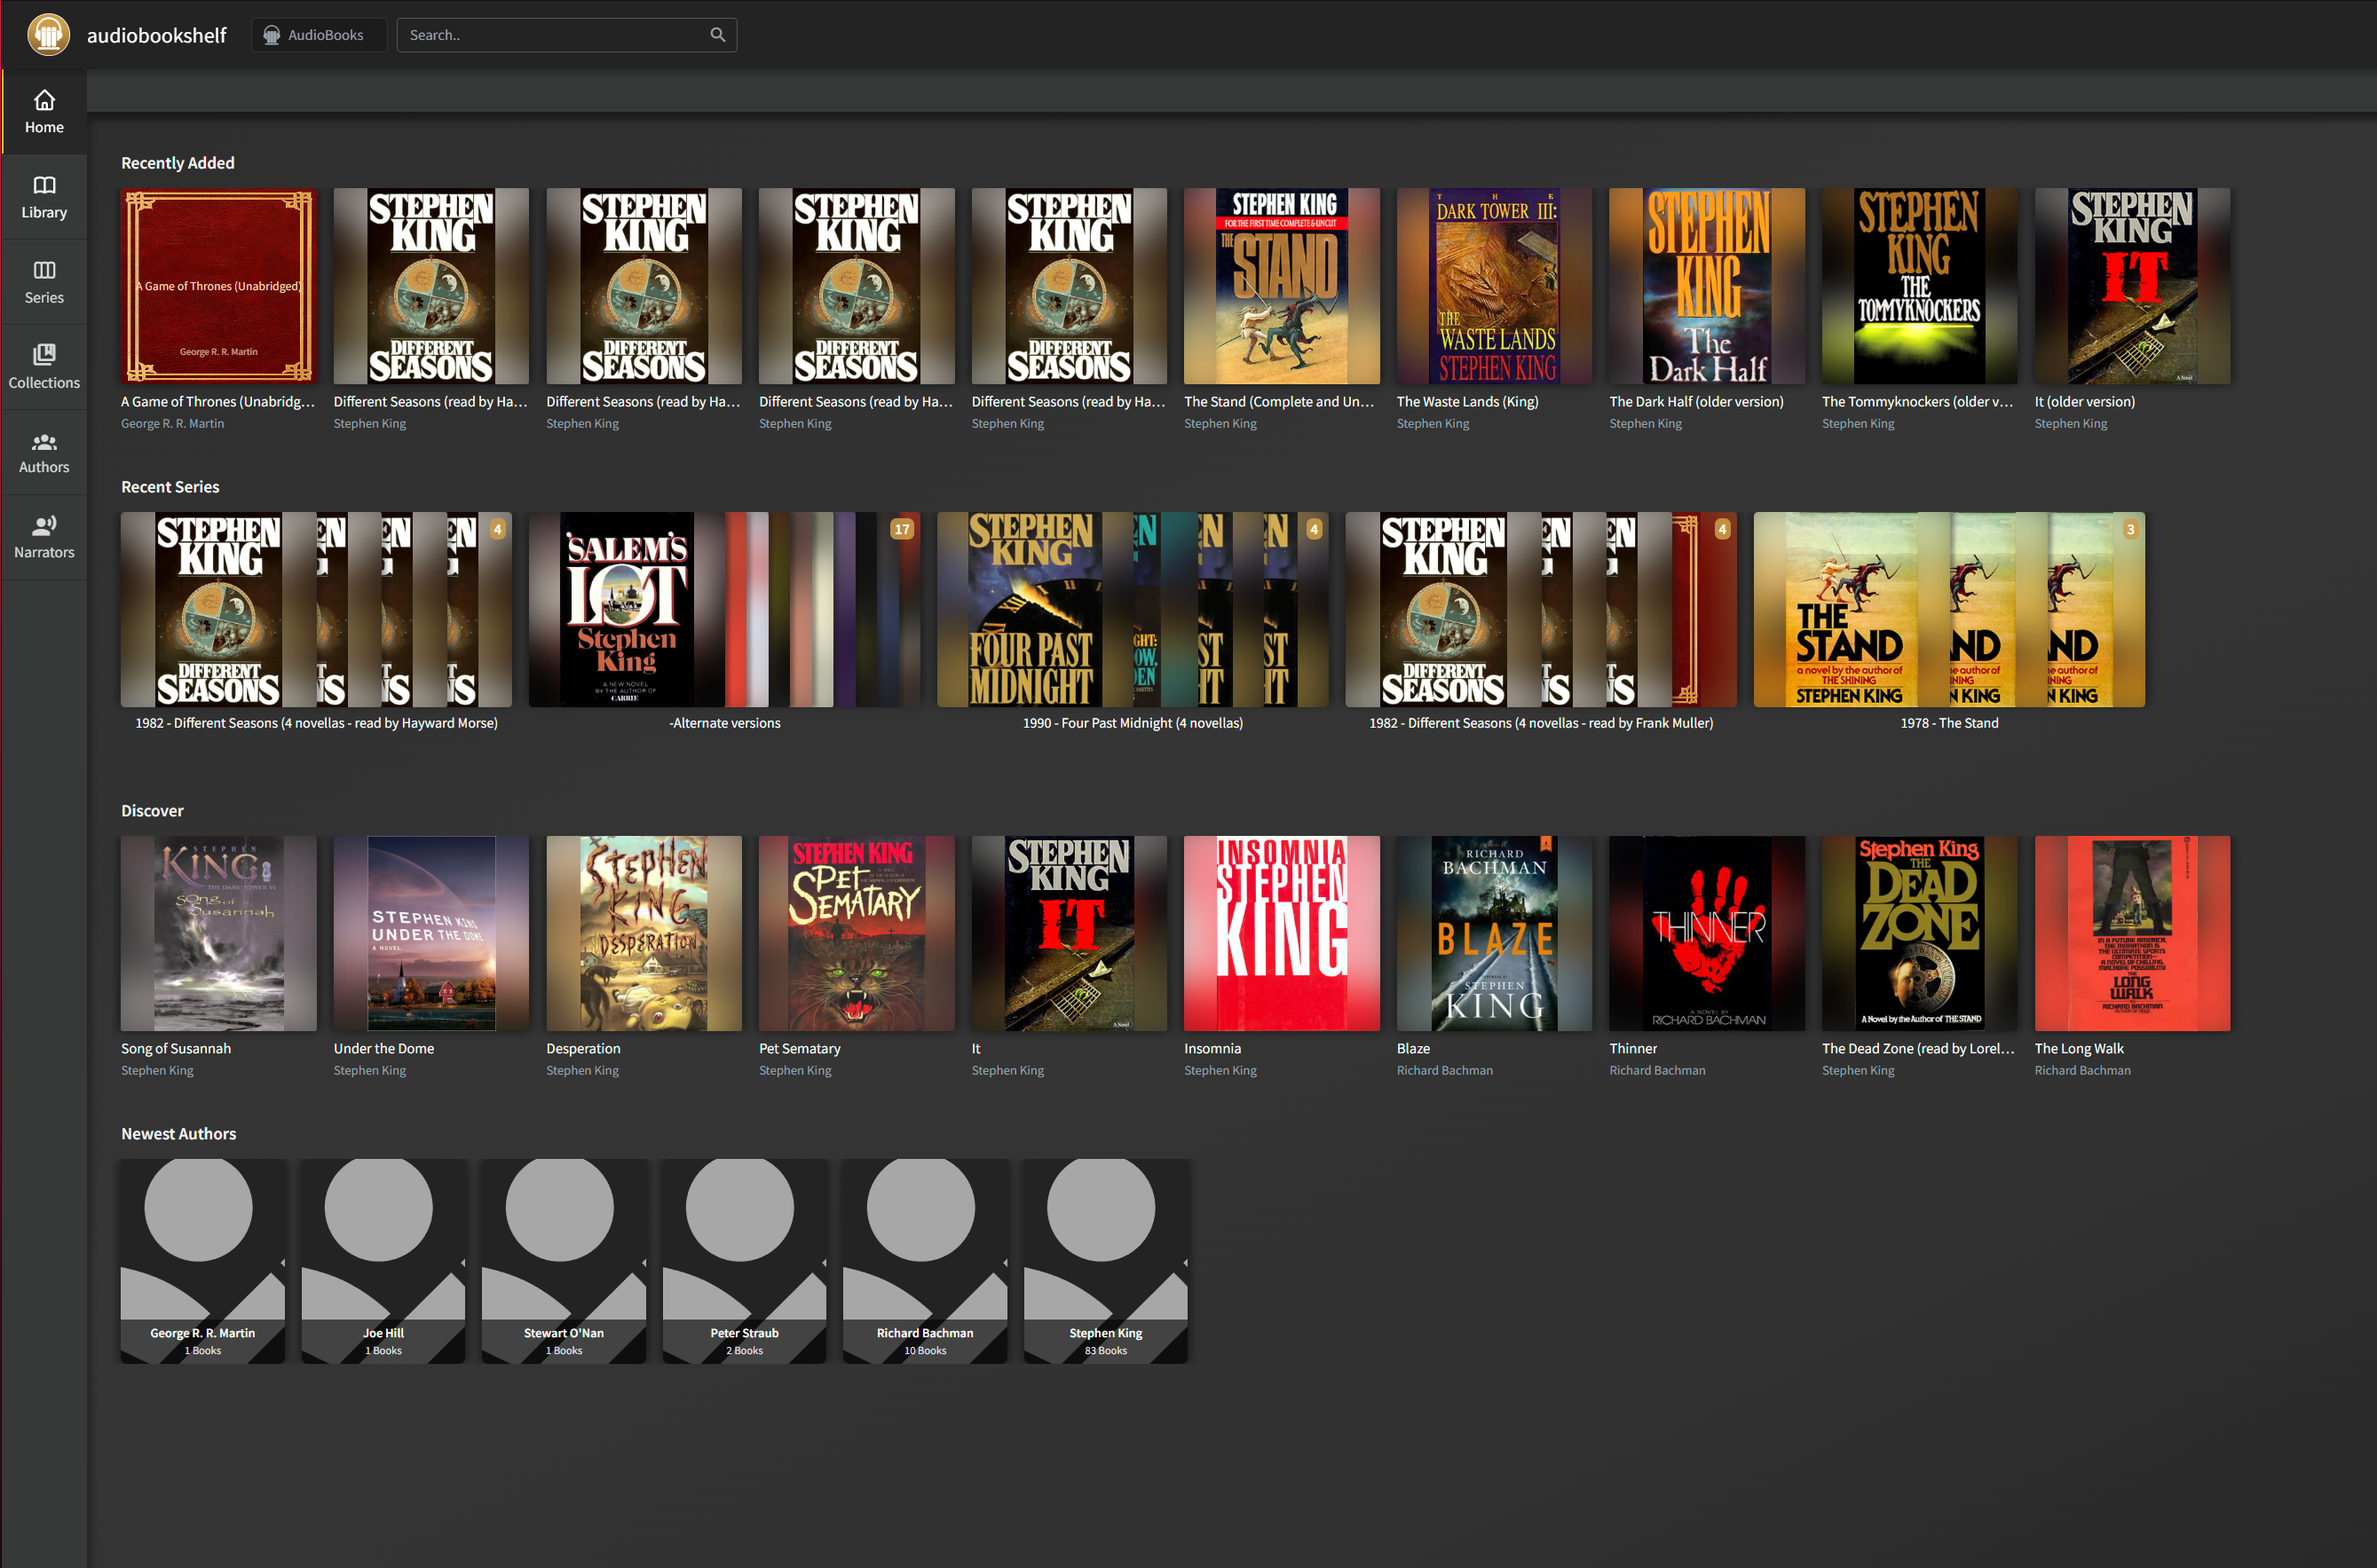Image resolution: width=2377 pixels, height=1568 pixels.
Task: Open Different Seasons Hayward Morse series
Action: point(316,610)
